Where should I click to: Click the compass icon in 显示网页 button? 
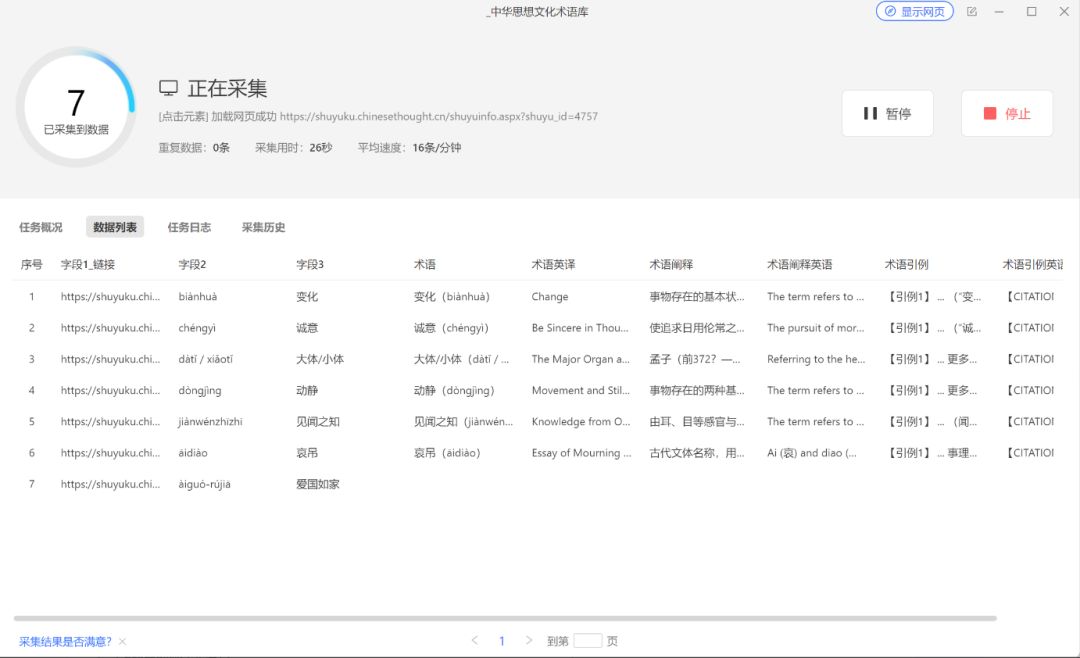point(891,12)
